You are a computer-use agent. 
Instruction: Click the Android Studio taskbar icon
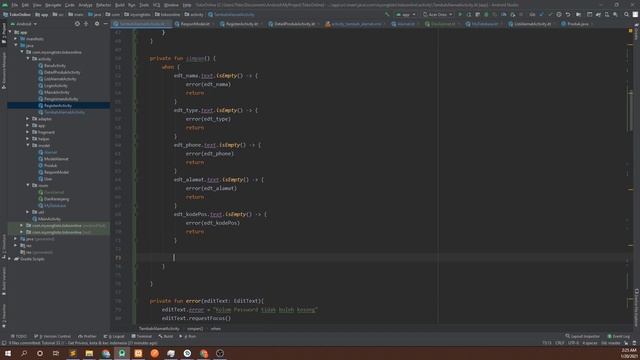pyautogui.click(x=122, y=353)
